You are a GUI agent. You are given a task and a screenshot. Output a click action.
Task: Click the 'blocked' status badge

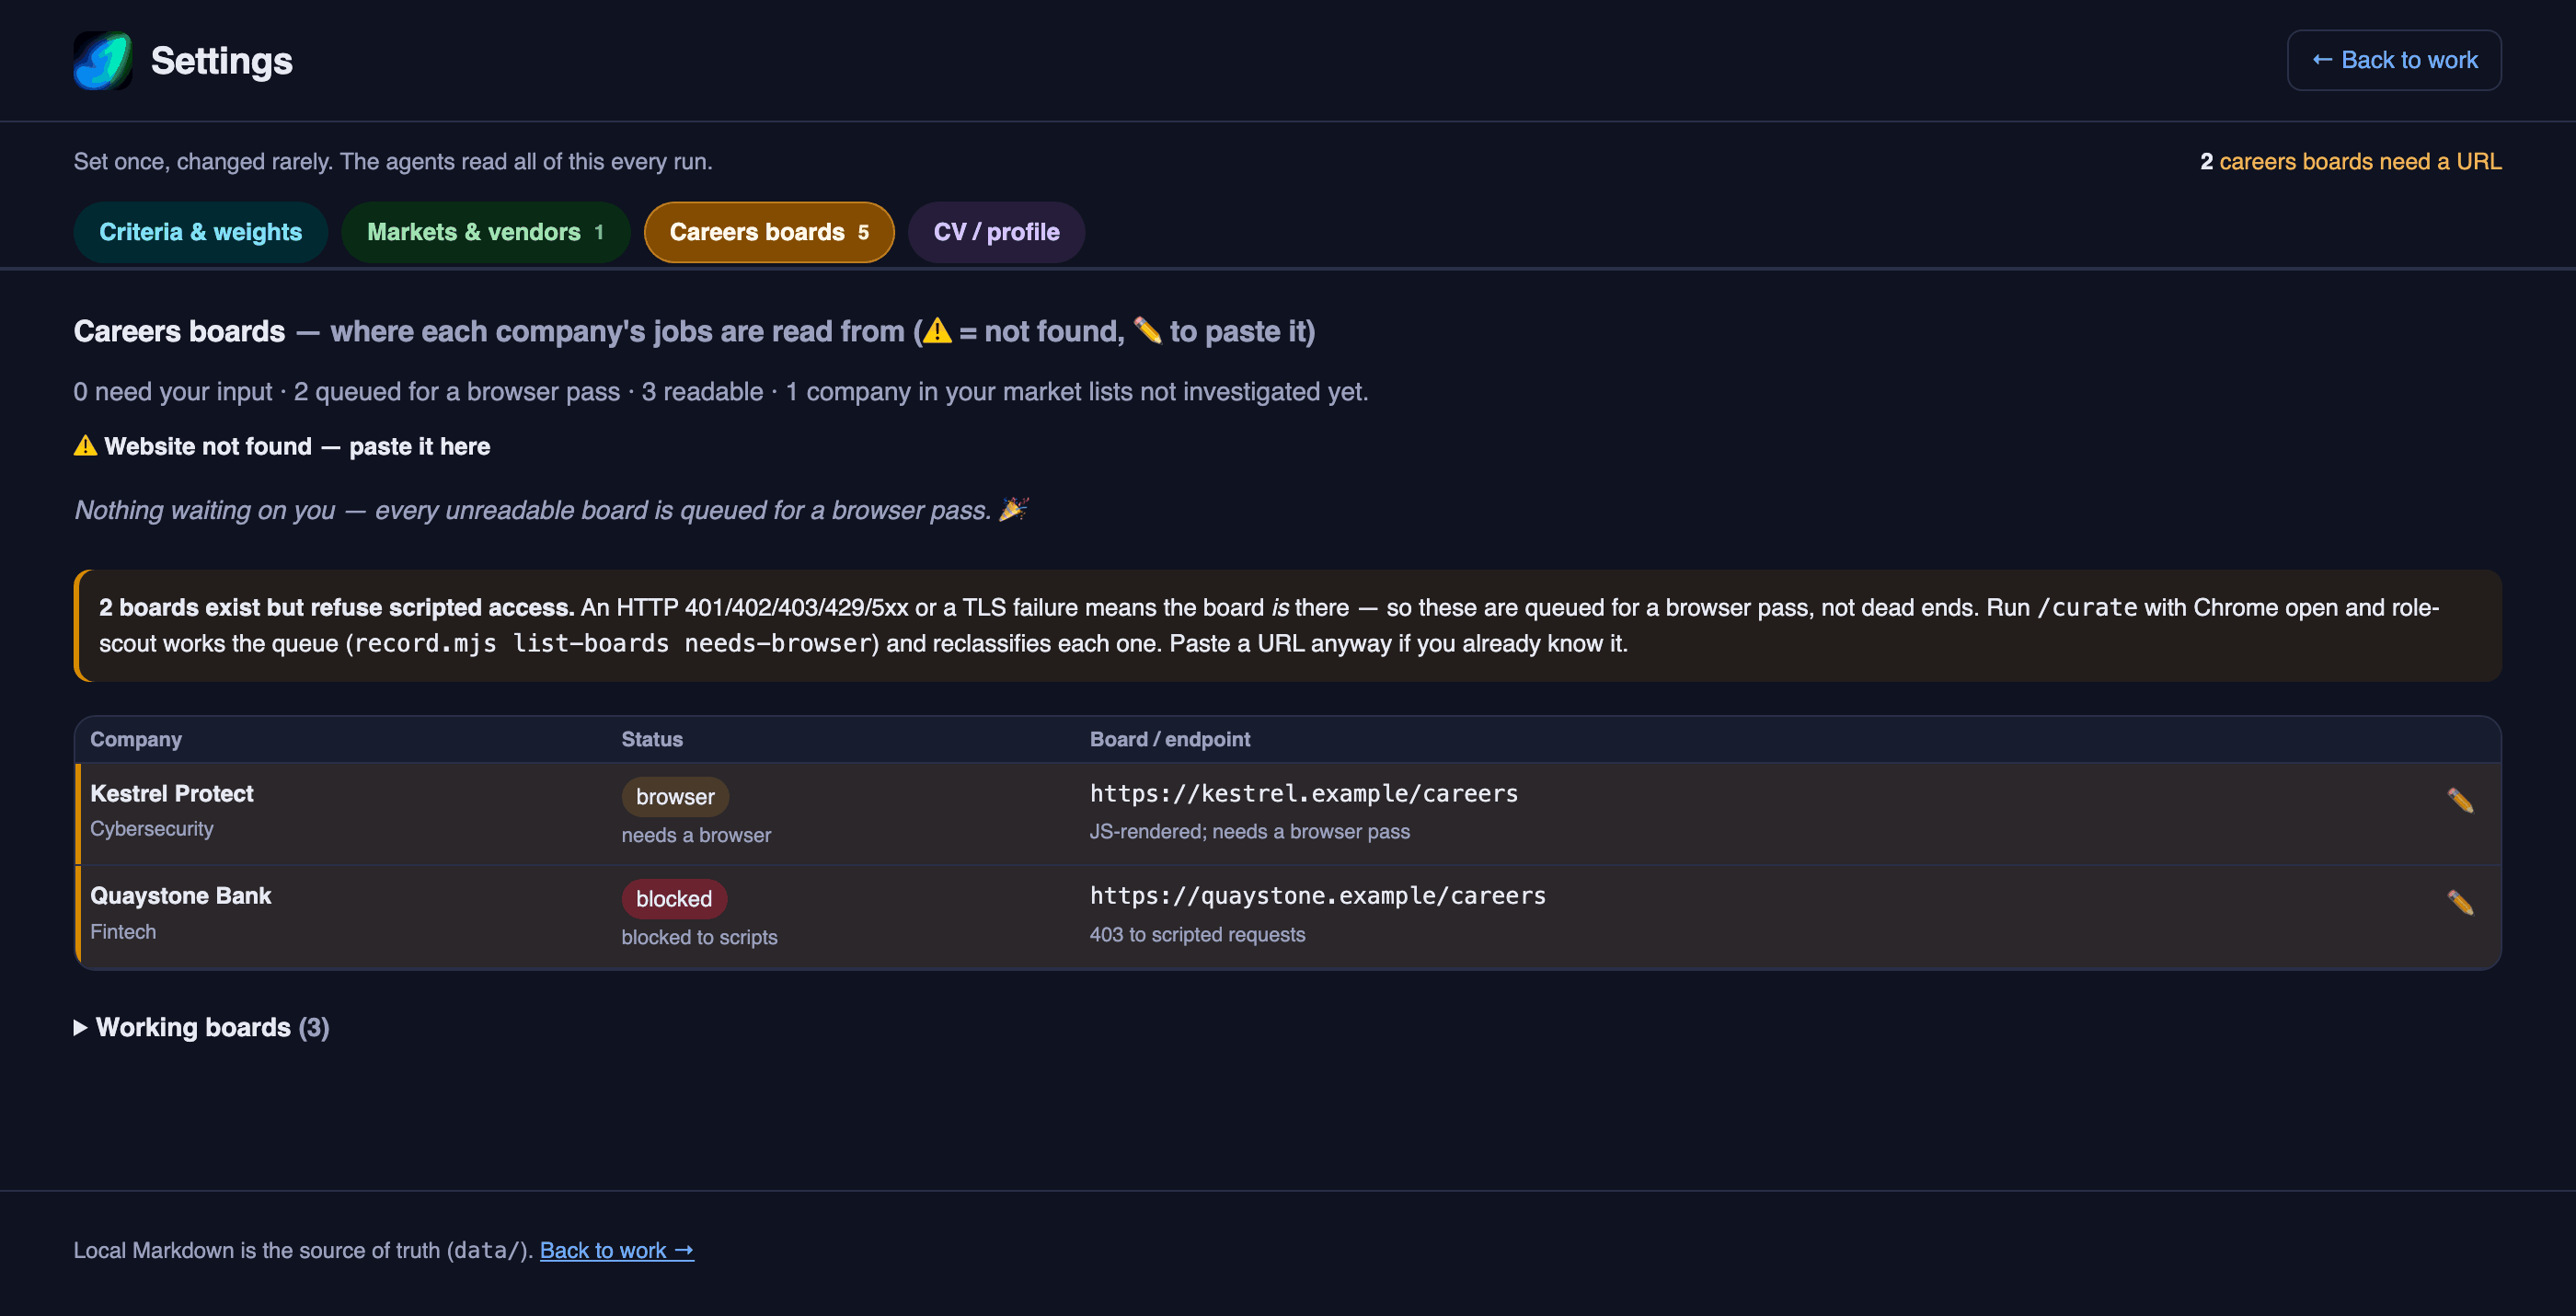(x=674, y=899)
